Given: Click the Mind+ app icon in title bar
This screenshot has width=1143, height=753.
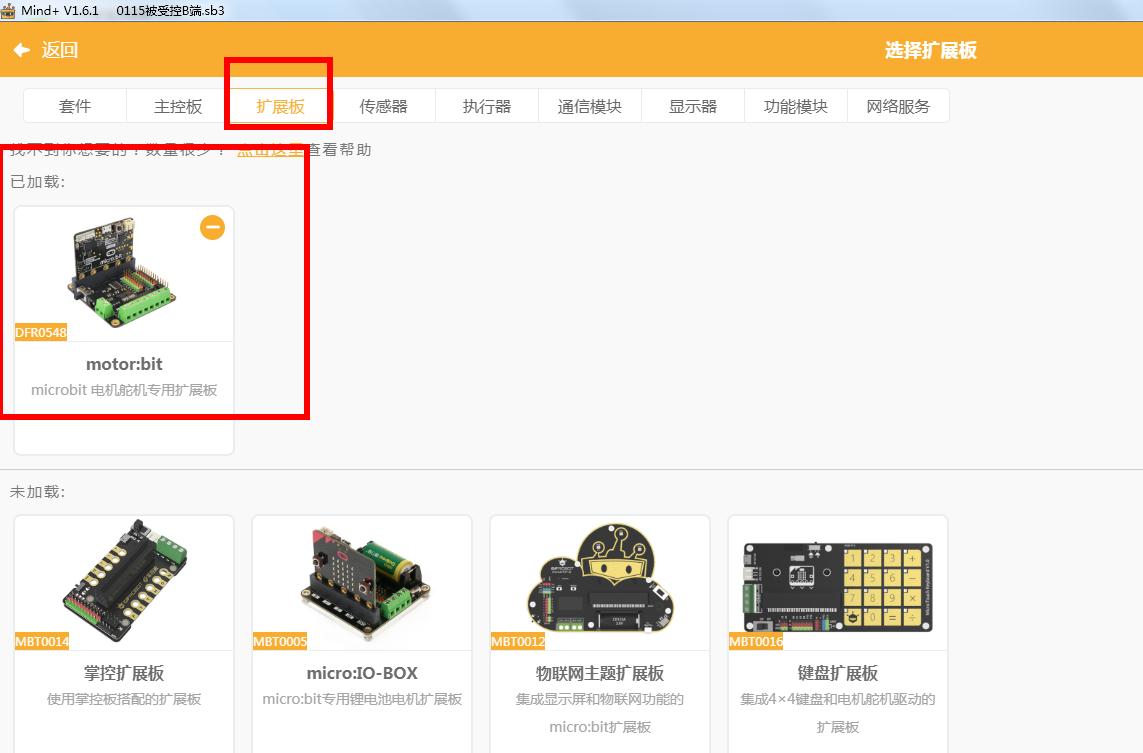Looking at the screenshot, I should (x=8, y=10).
